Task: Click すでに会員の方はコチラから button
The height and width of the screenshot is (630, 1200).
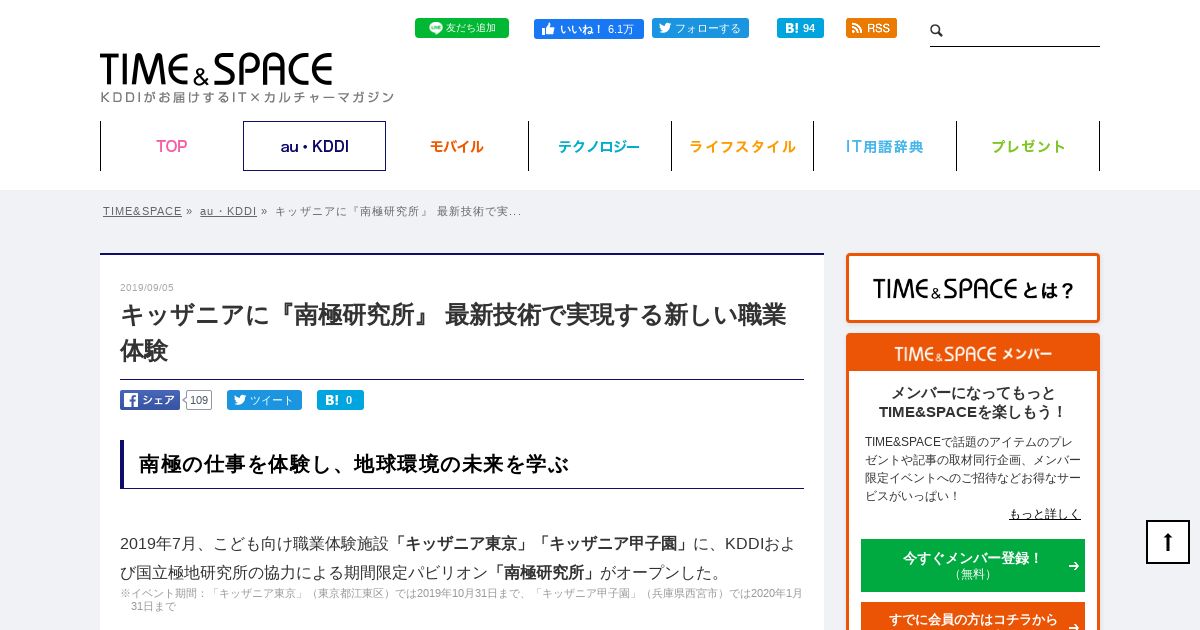Action: 973,617
